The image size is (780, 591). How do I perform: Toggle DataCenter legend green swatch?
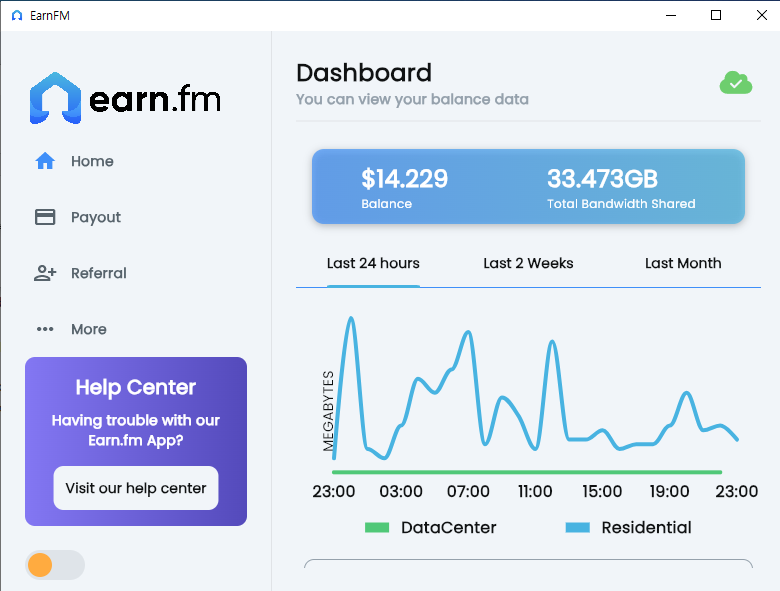pyautogui.click(x=377, y=527)
